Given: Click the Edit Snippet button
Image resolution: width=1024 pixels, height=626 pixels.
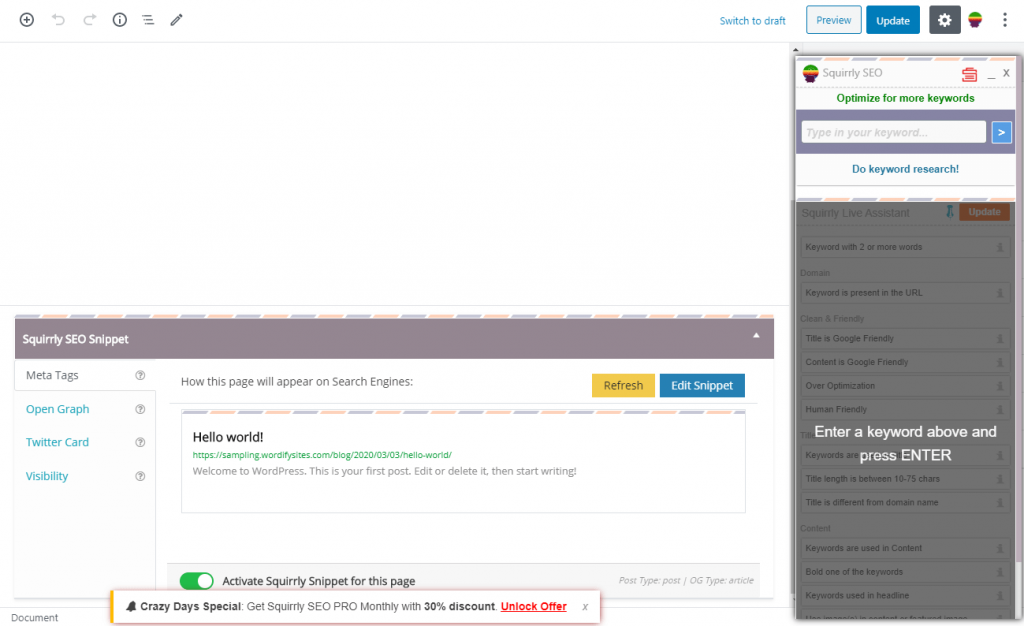Looking at the screenshot, I should [702, 385].
